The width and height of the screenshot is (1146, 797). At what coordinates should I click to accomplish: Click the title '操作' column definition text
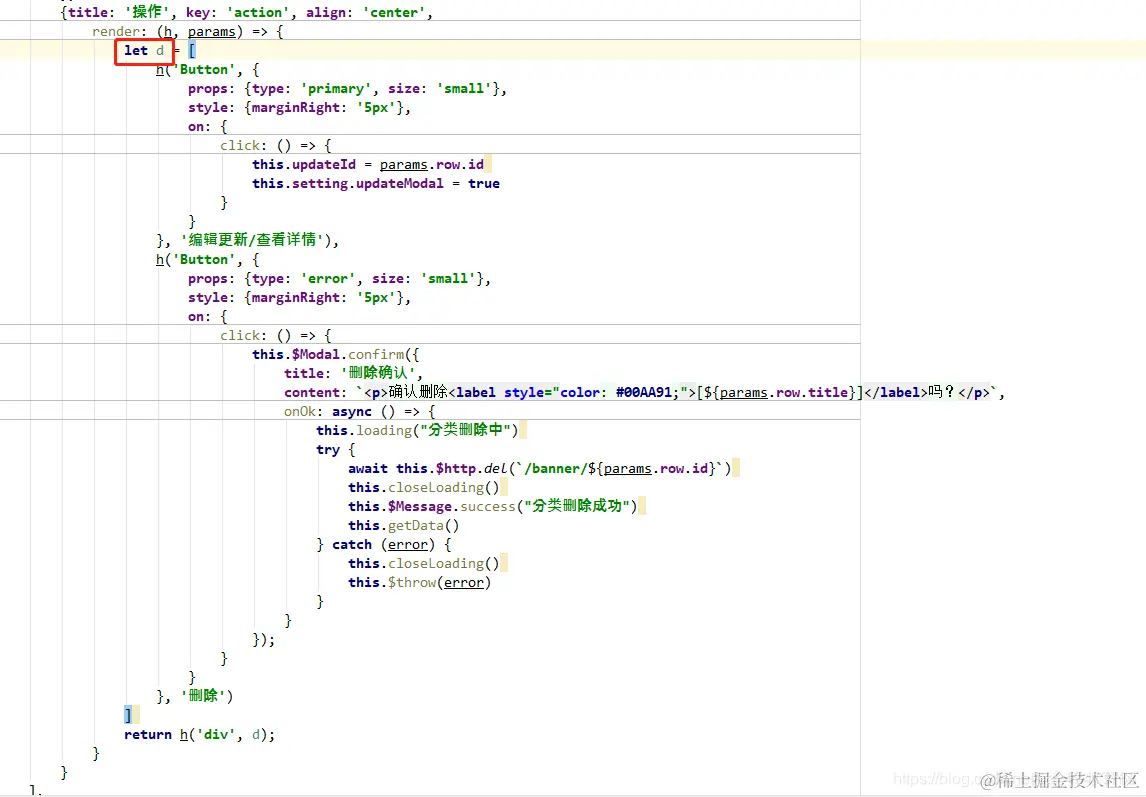[x=118, y=12]
